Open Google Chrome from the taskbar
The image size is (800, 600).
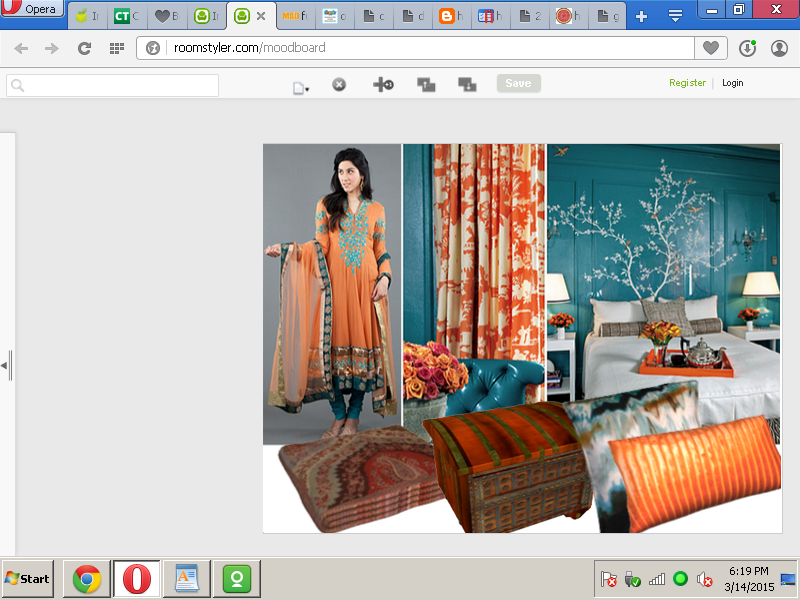(x=87, y=579)
